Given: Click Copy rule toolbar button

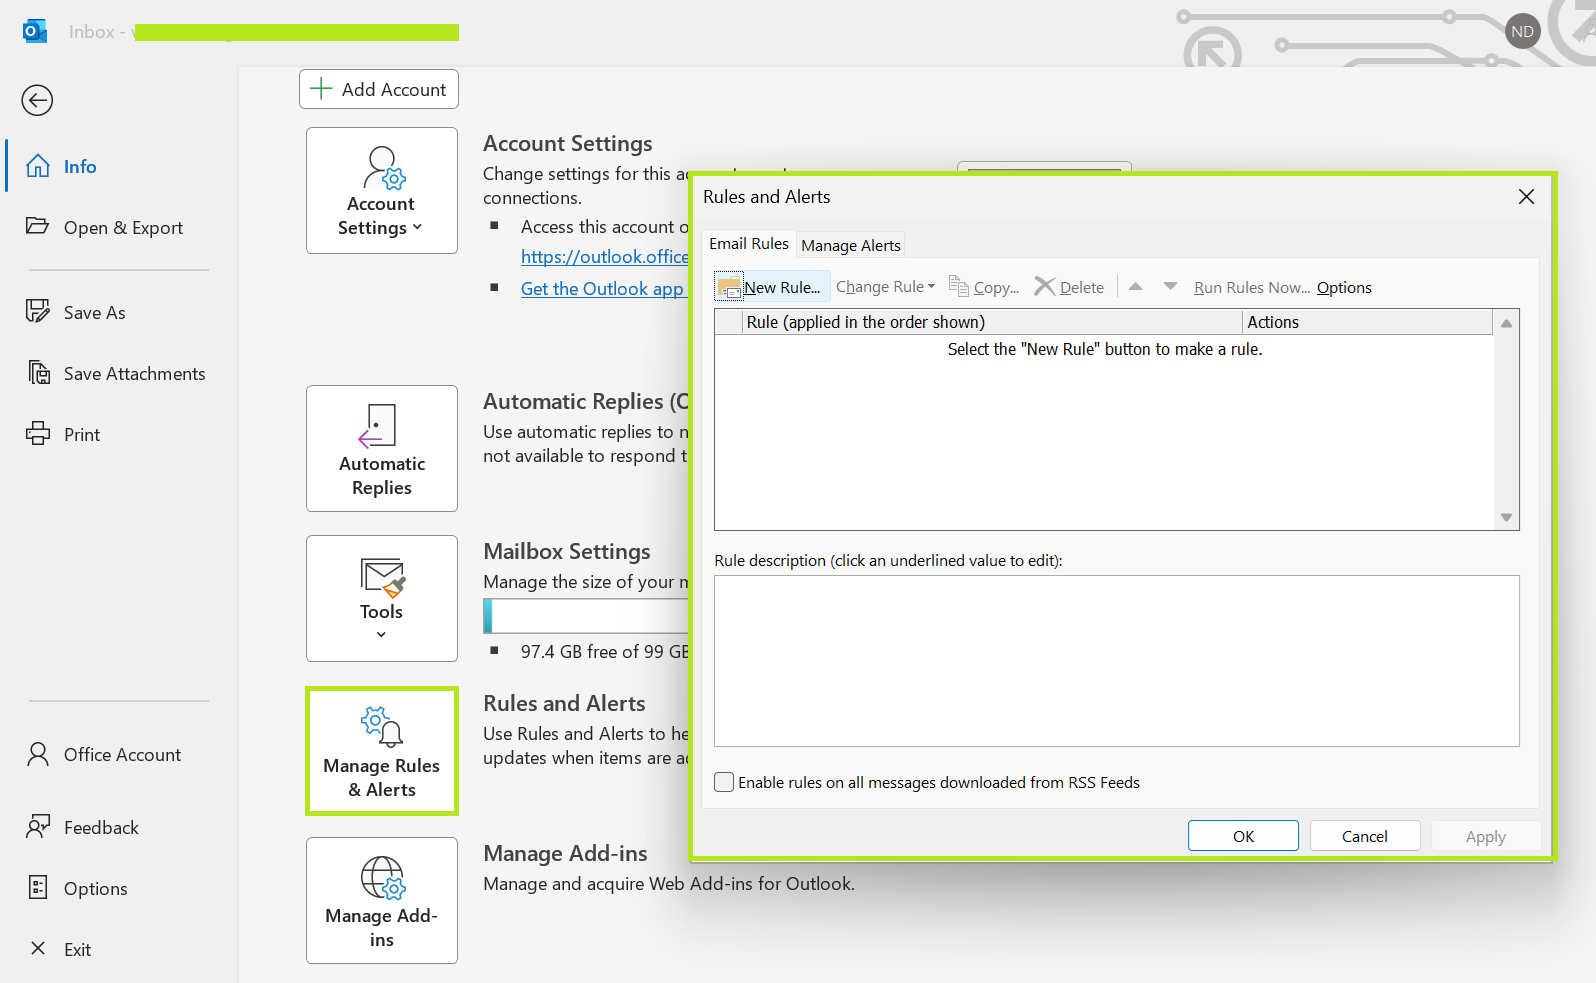Looking at the screenshot, I should click(x=984, y=287).
